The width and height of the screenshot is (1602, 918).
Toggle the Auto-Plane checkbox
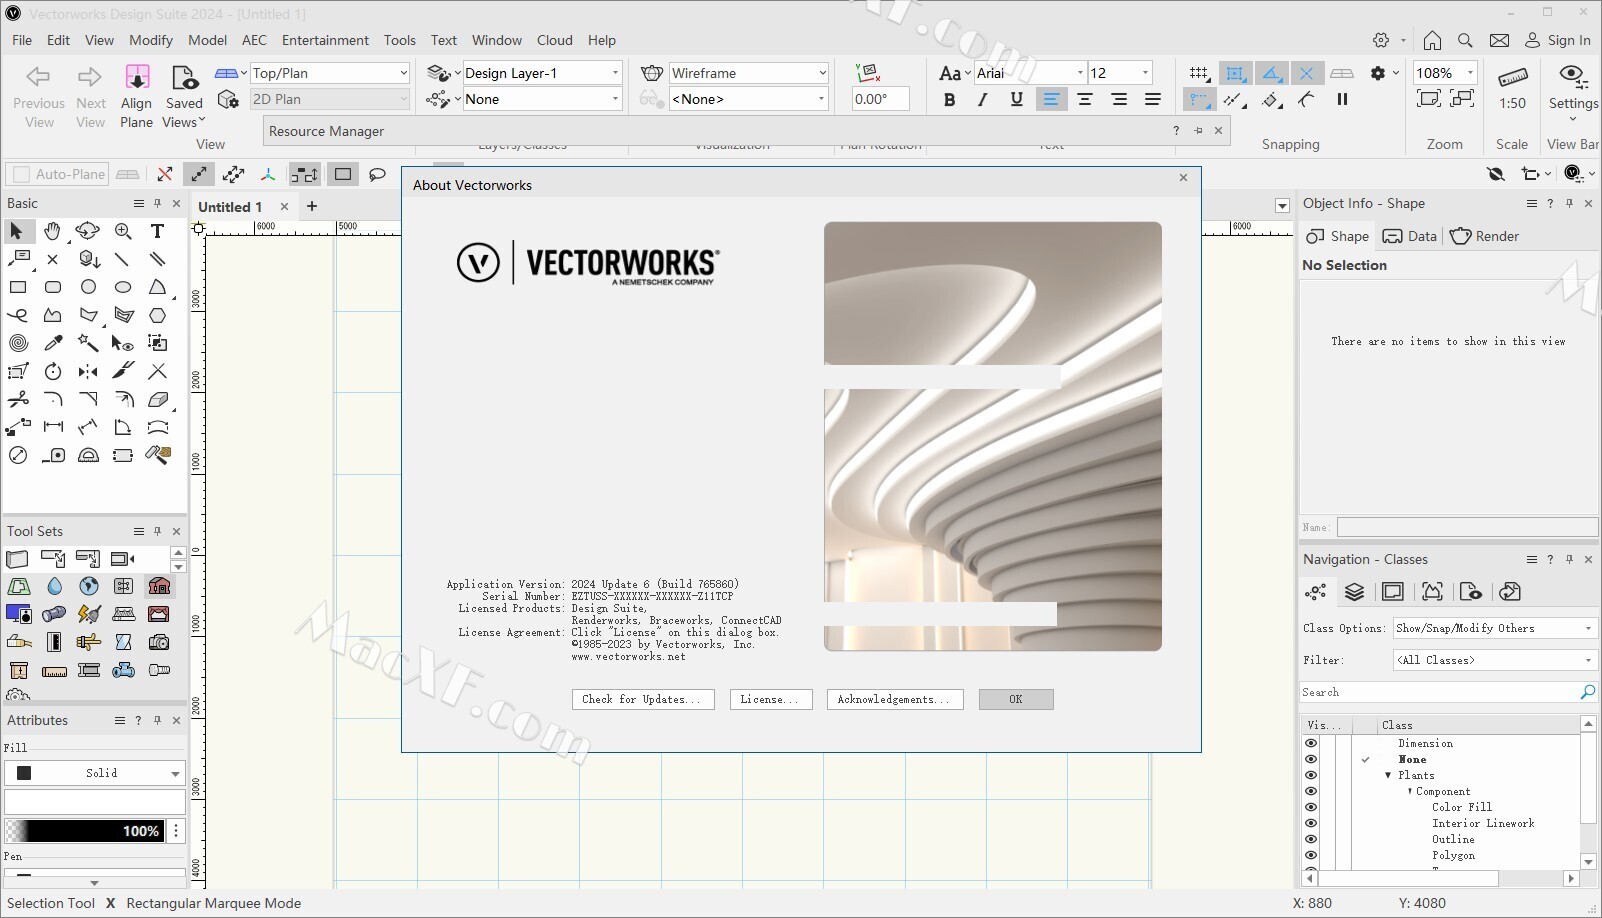pos(22,174)
